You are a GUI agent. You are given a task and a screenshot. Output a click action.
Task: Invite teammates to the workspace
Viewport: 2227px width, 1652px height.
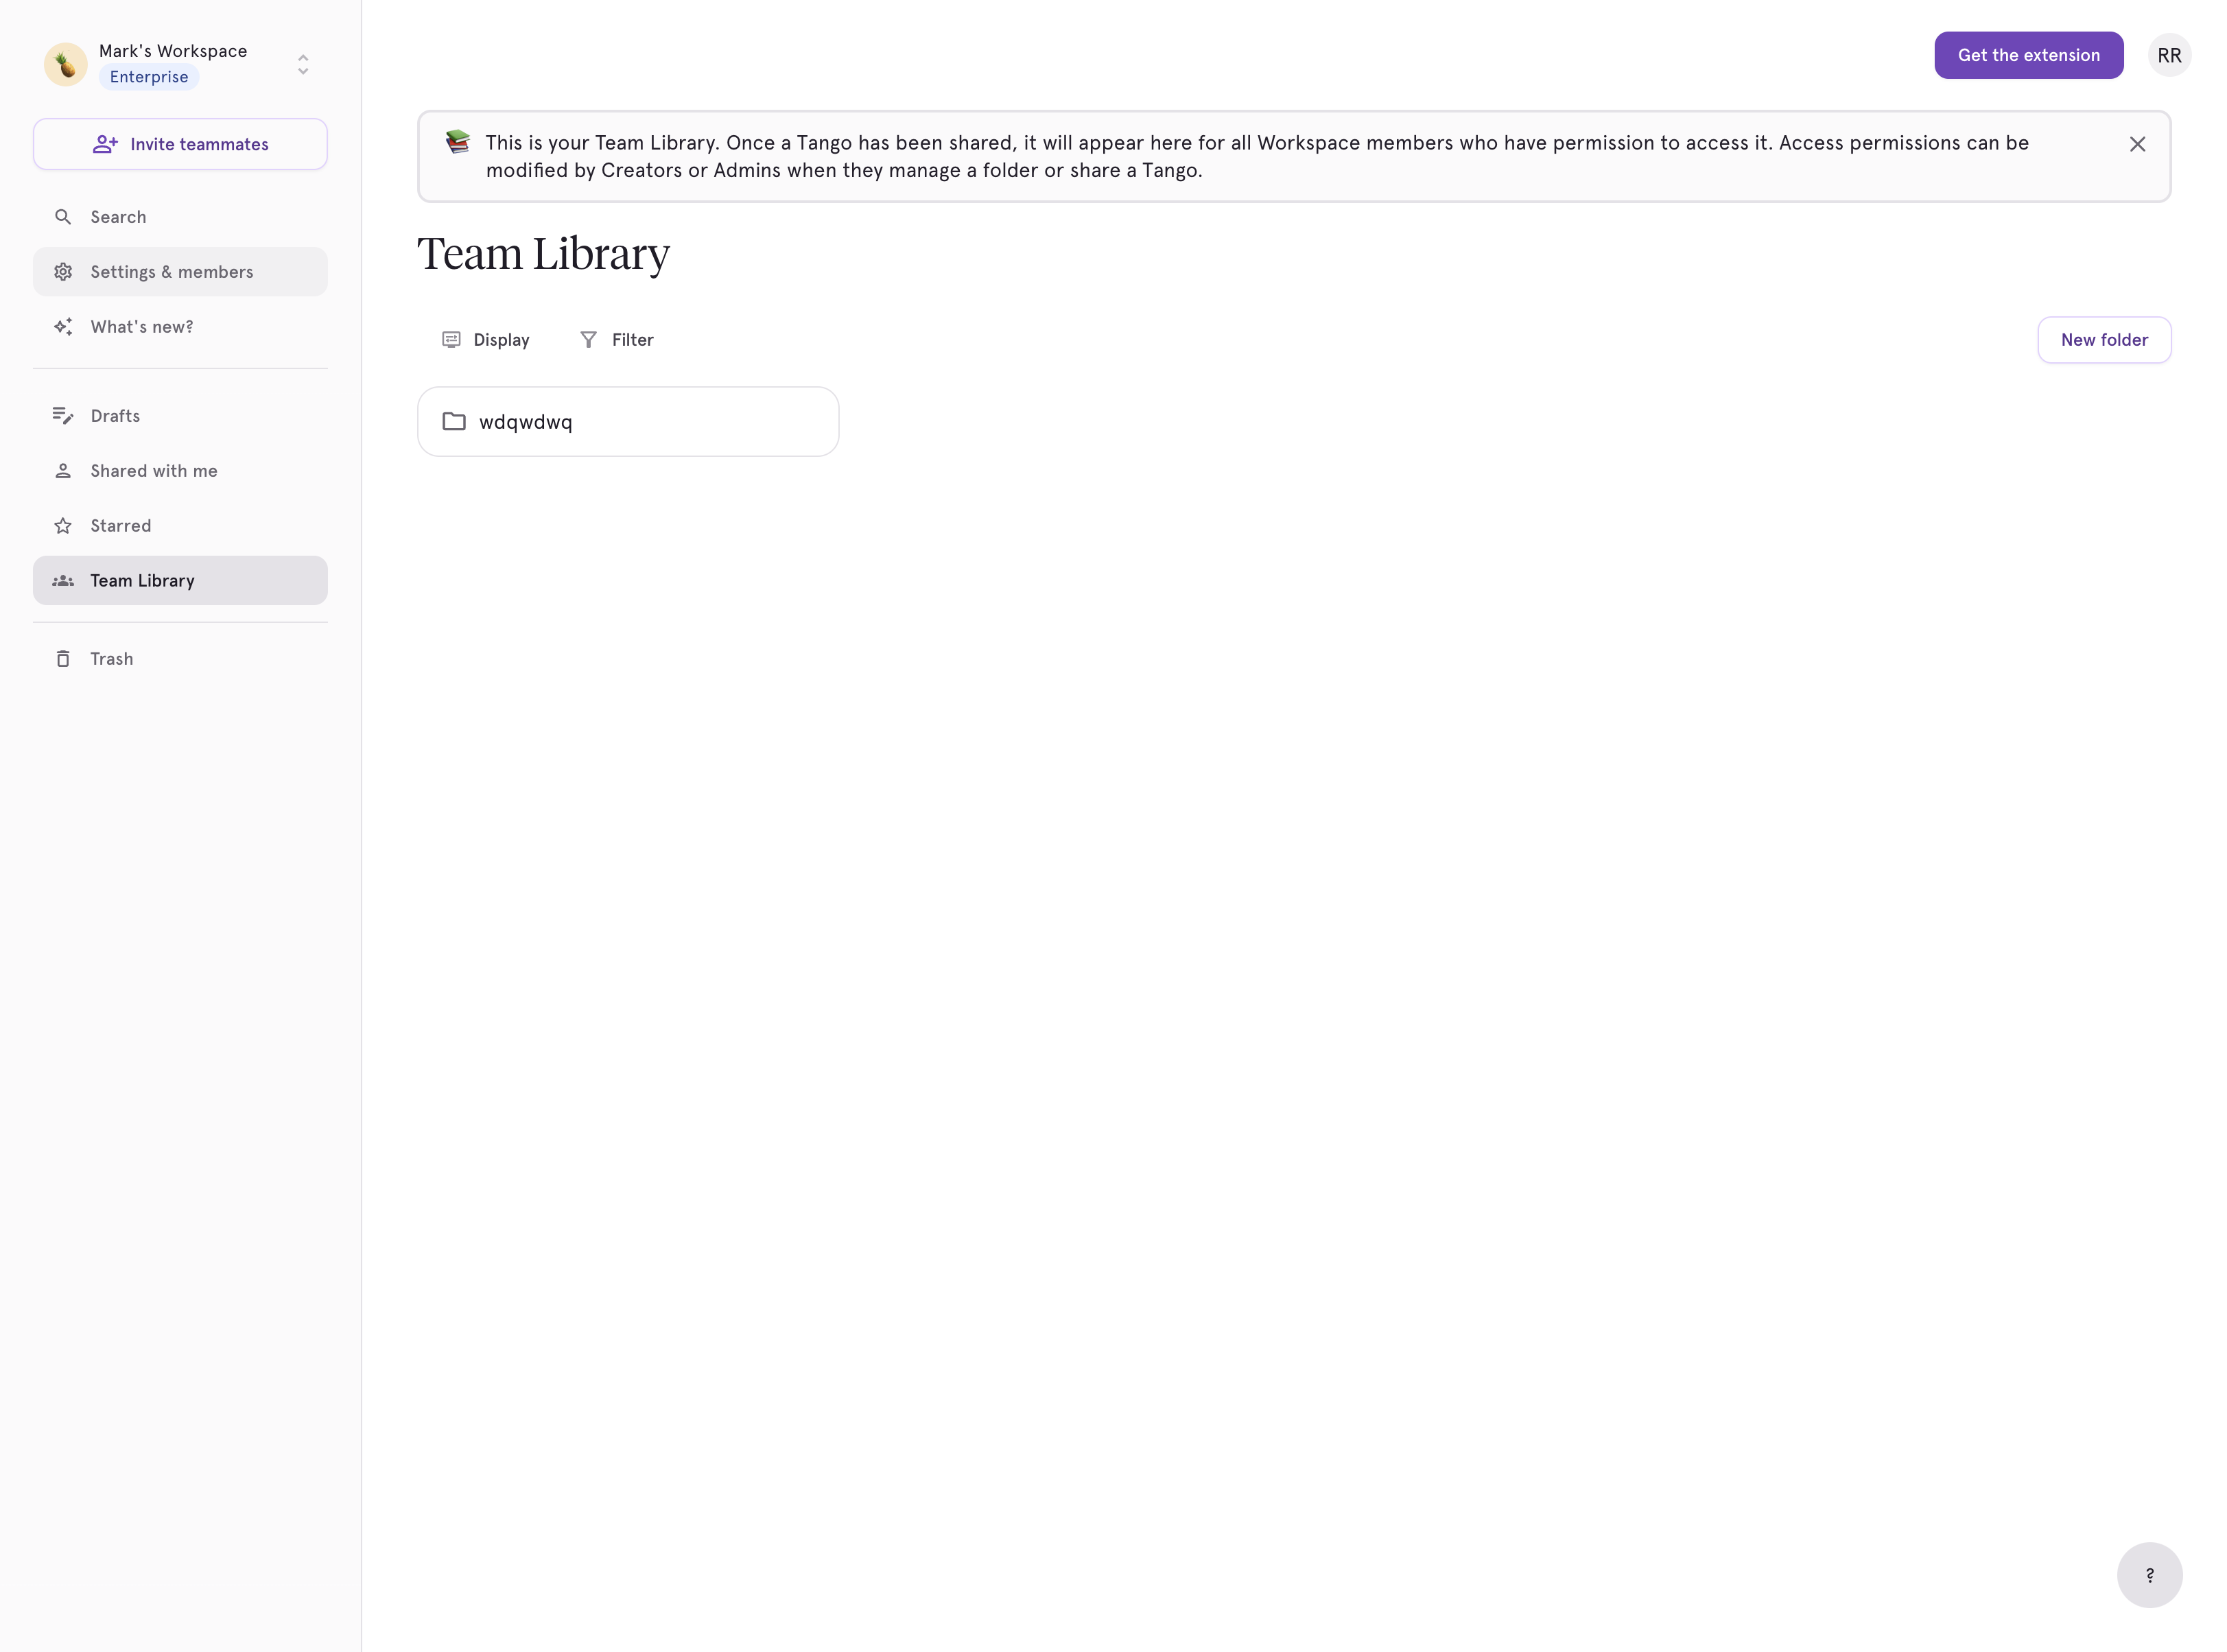[180, 144]
